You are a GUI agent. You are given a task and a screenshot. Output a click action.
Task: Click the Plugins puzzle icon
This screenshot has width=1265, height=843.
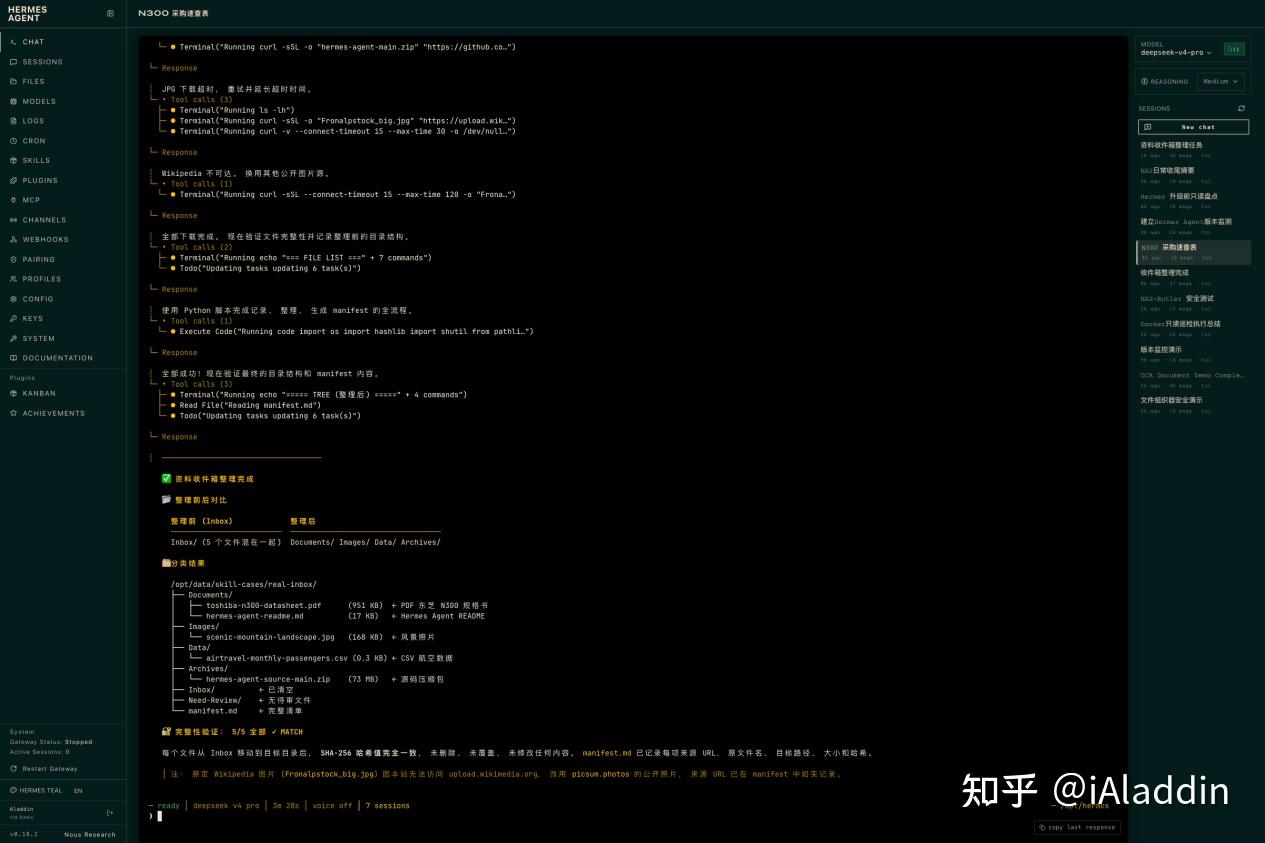click(13, 180)
